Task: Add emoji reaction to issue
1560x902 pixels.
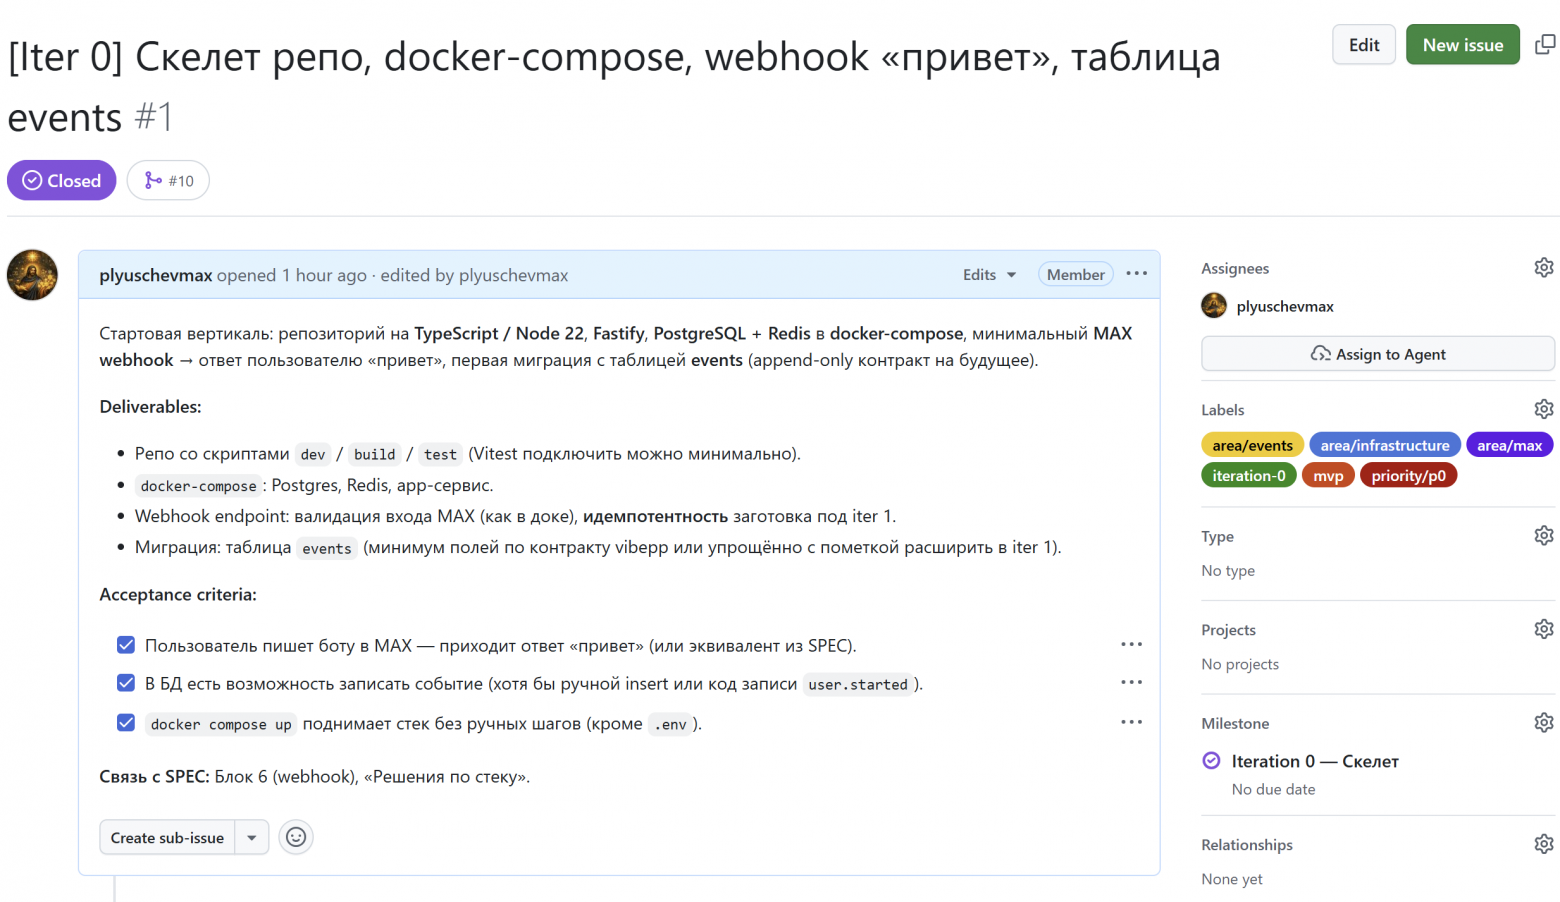Action: point(296,837)
